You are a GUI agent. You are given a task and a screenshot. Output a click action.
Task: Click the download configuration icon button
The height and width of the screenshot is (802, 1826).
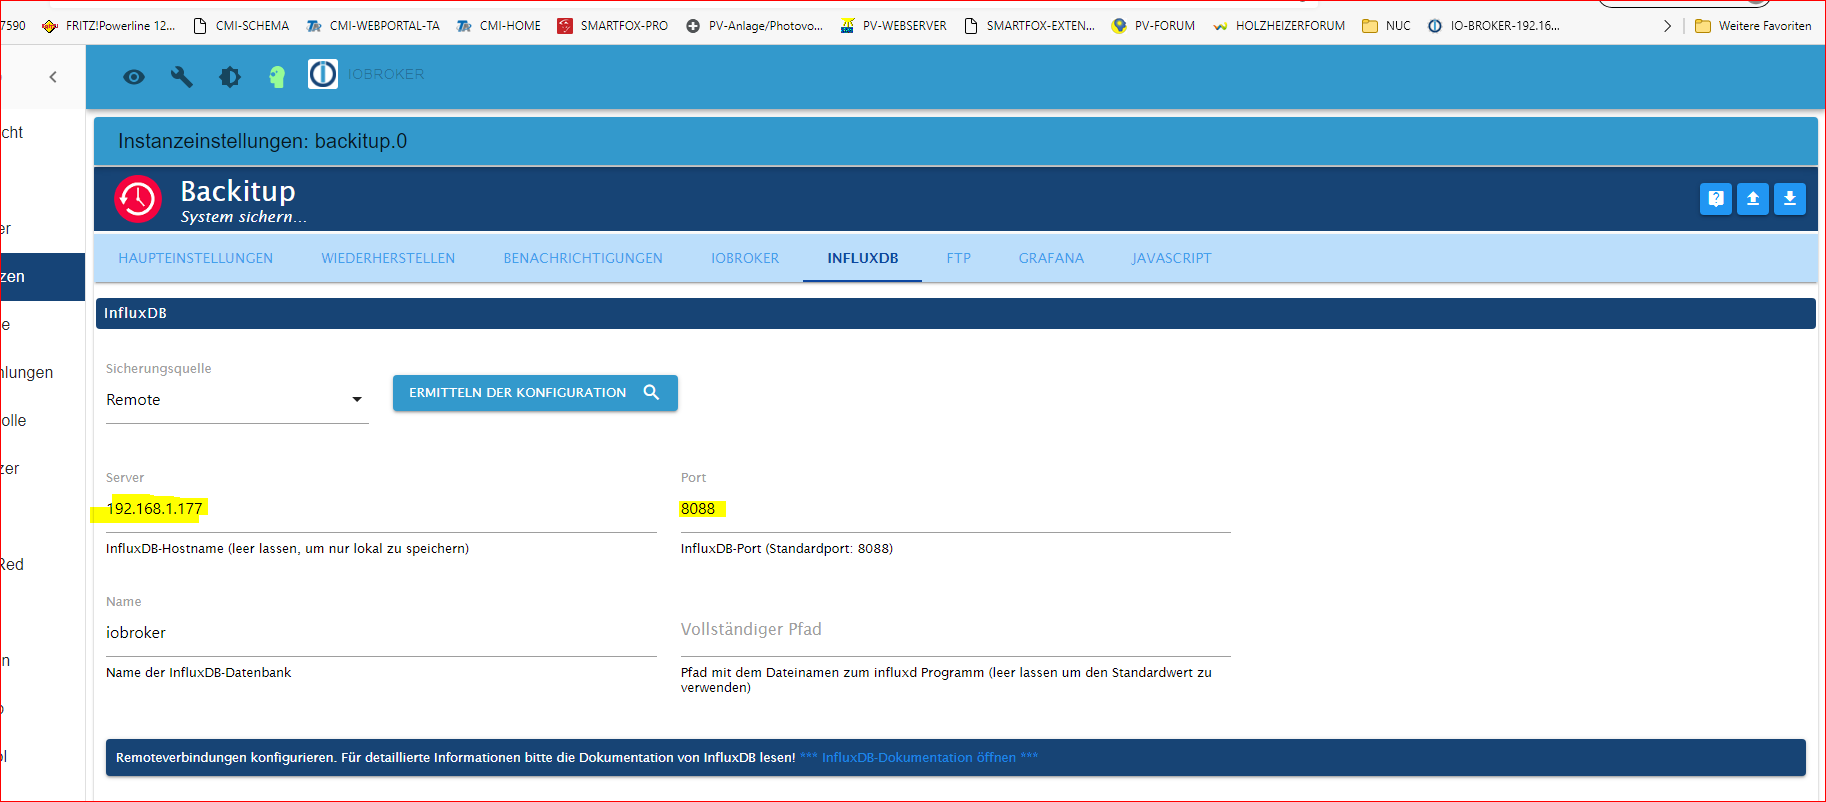coord(1790,199)
